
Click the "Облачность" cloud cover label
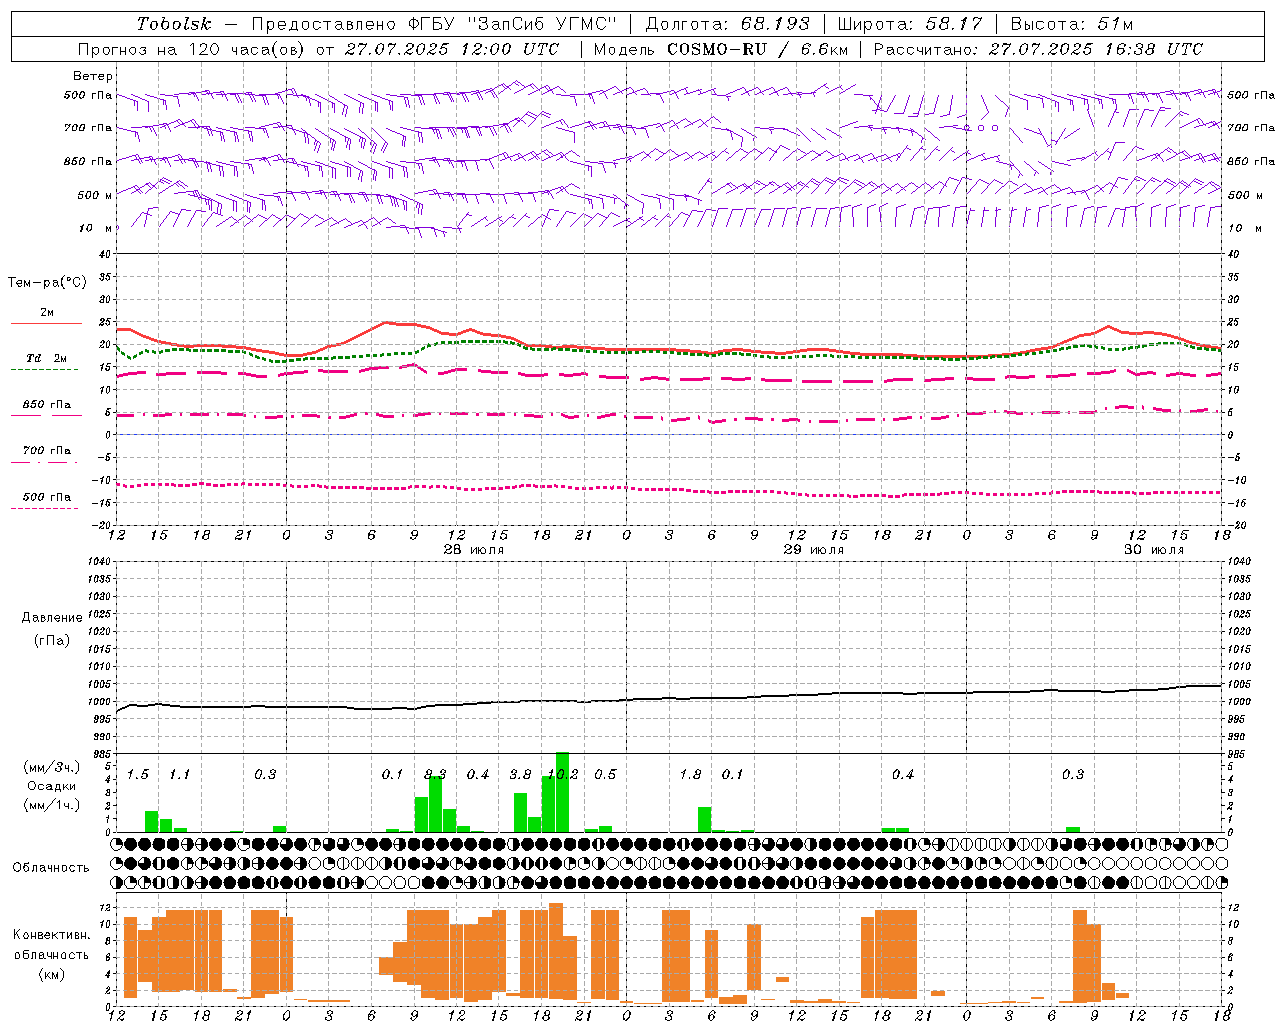[x=51, y=867]
